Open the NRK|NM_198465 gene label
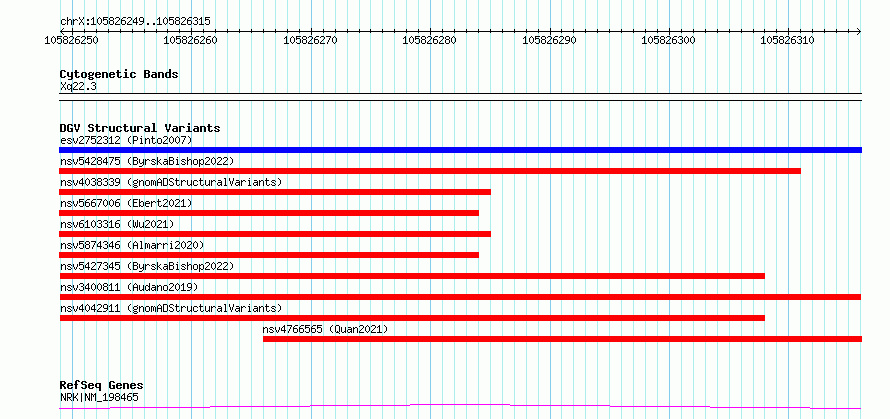 click(99, 397)
